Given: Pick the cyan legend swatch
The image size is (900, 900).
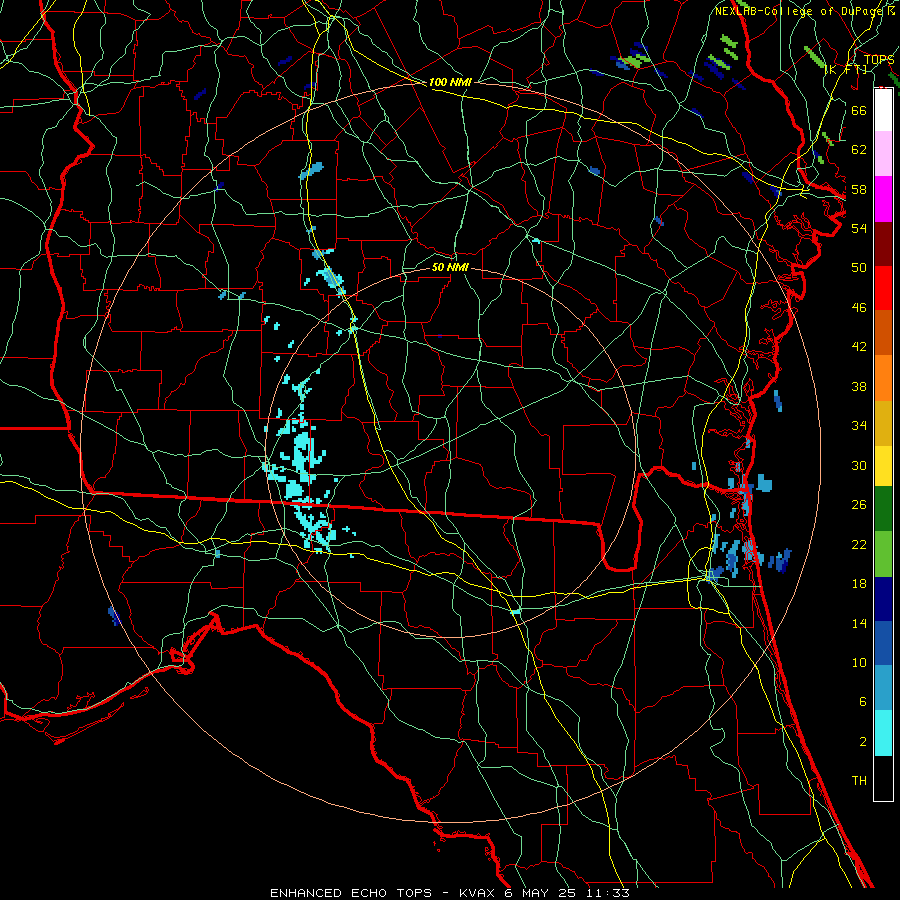Looking at the screenshot, I should pyautogui.click(x=883, y=733).
